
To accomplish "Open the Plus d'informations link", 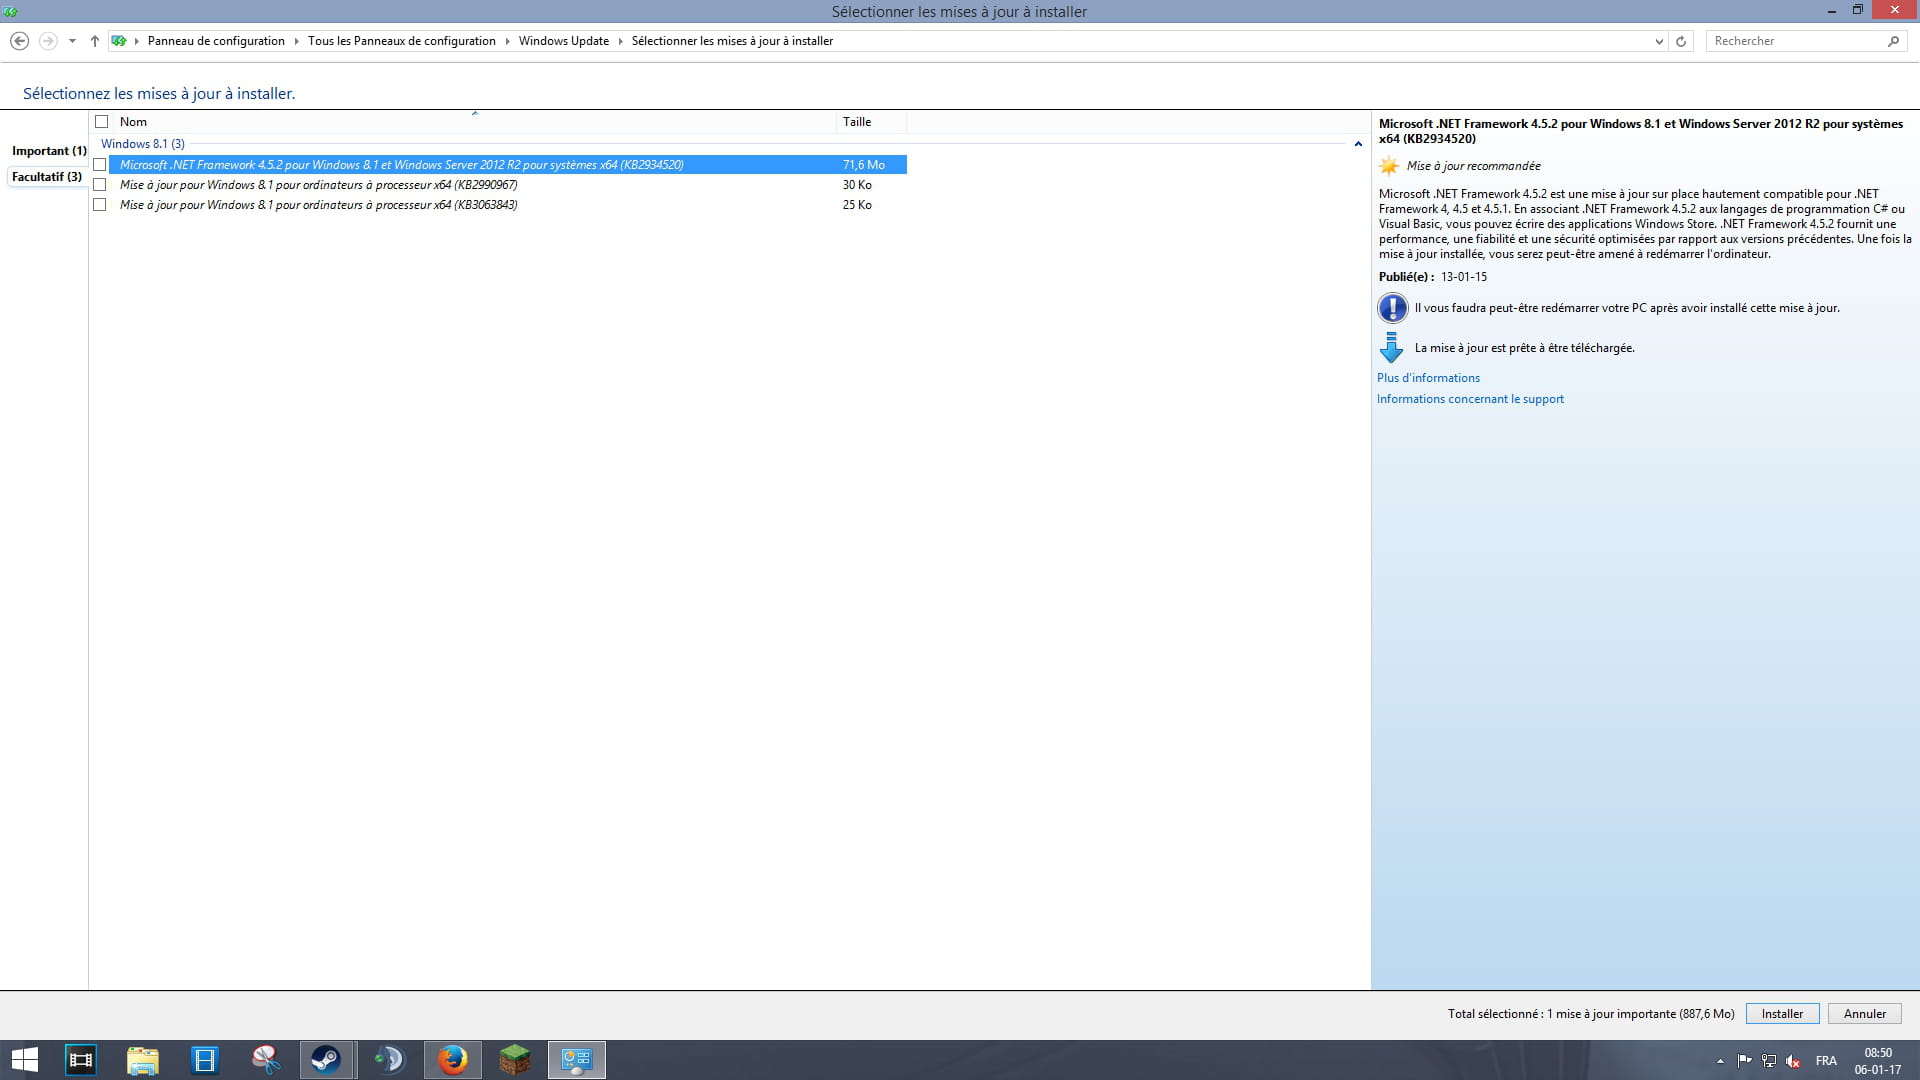I will click(x=1428, y=378).
